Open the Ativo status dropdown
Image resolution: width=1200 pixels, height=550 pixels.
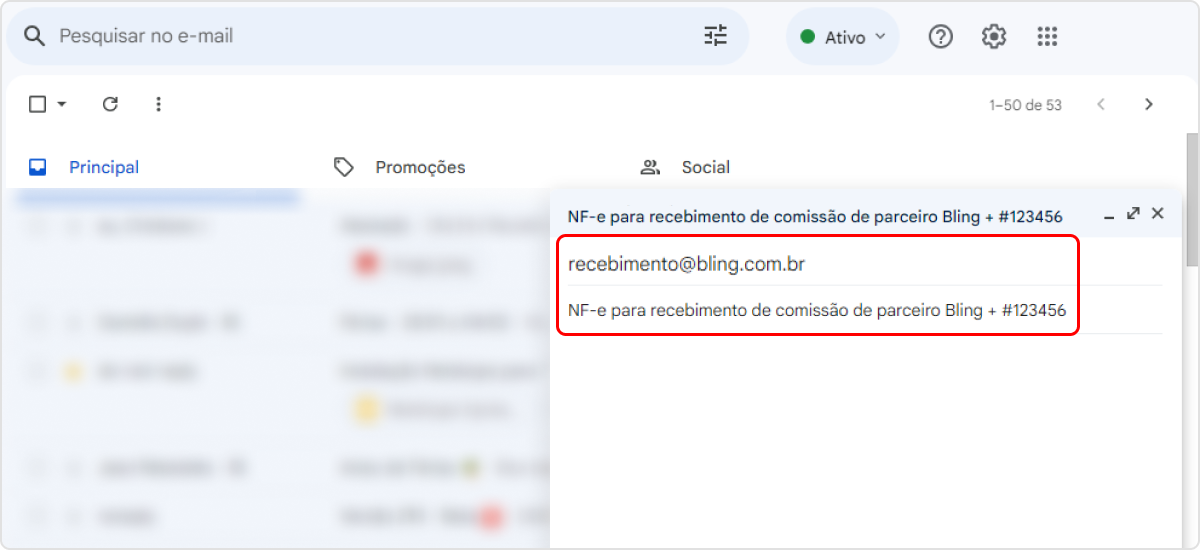(x=842, y=37)
